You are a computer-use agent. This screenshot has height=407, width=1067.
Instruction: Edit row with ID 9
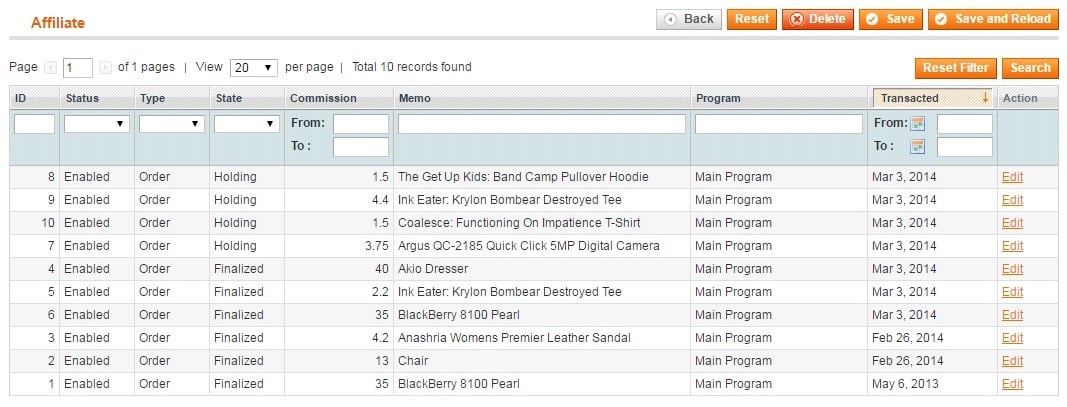(1012, 200)
